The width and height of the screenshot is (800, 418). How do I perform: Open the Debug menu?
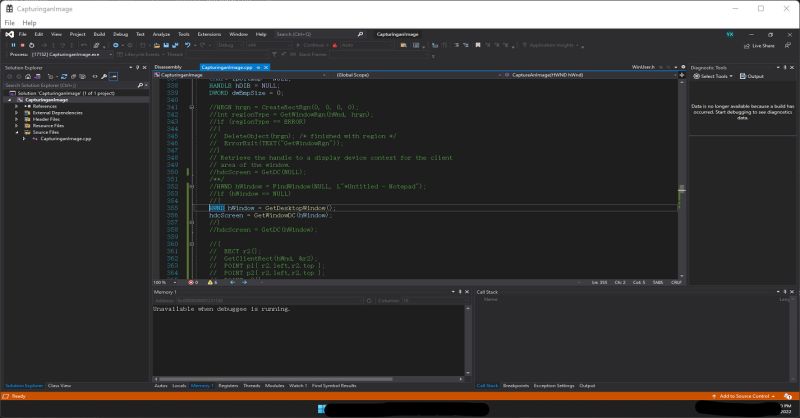point(120,34)
